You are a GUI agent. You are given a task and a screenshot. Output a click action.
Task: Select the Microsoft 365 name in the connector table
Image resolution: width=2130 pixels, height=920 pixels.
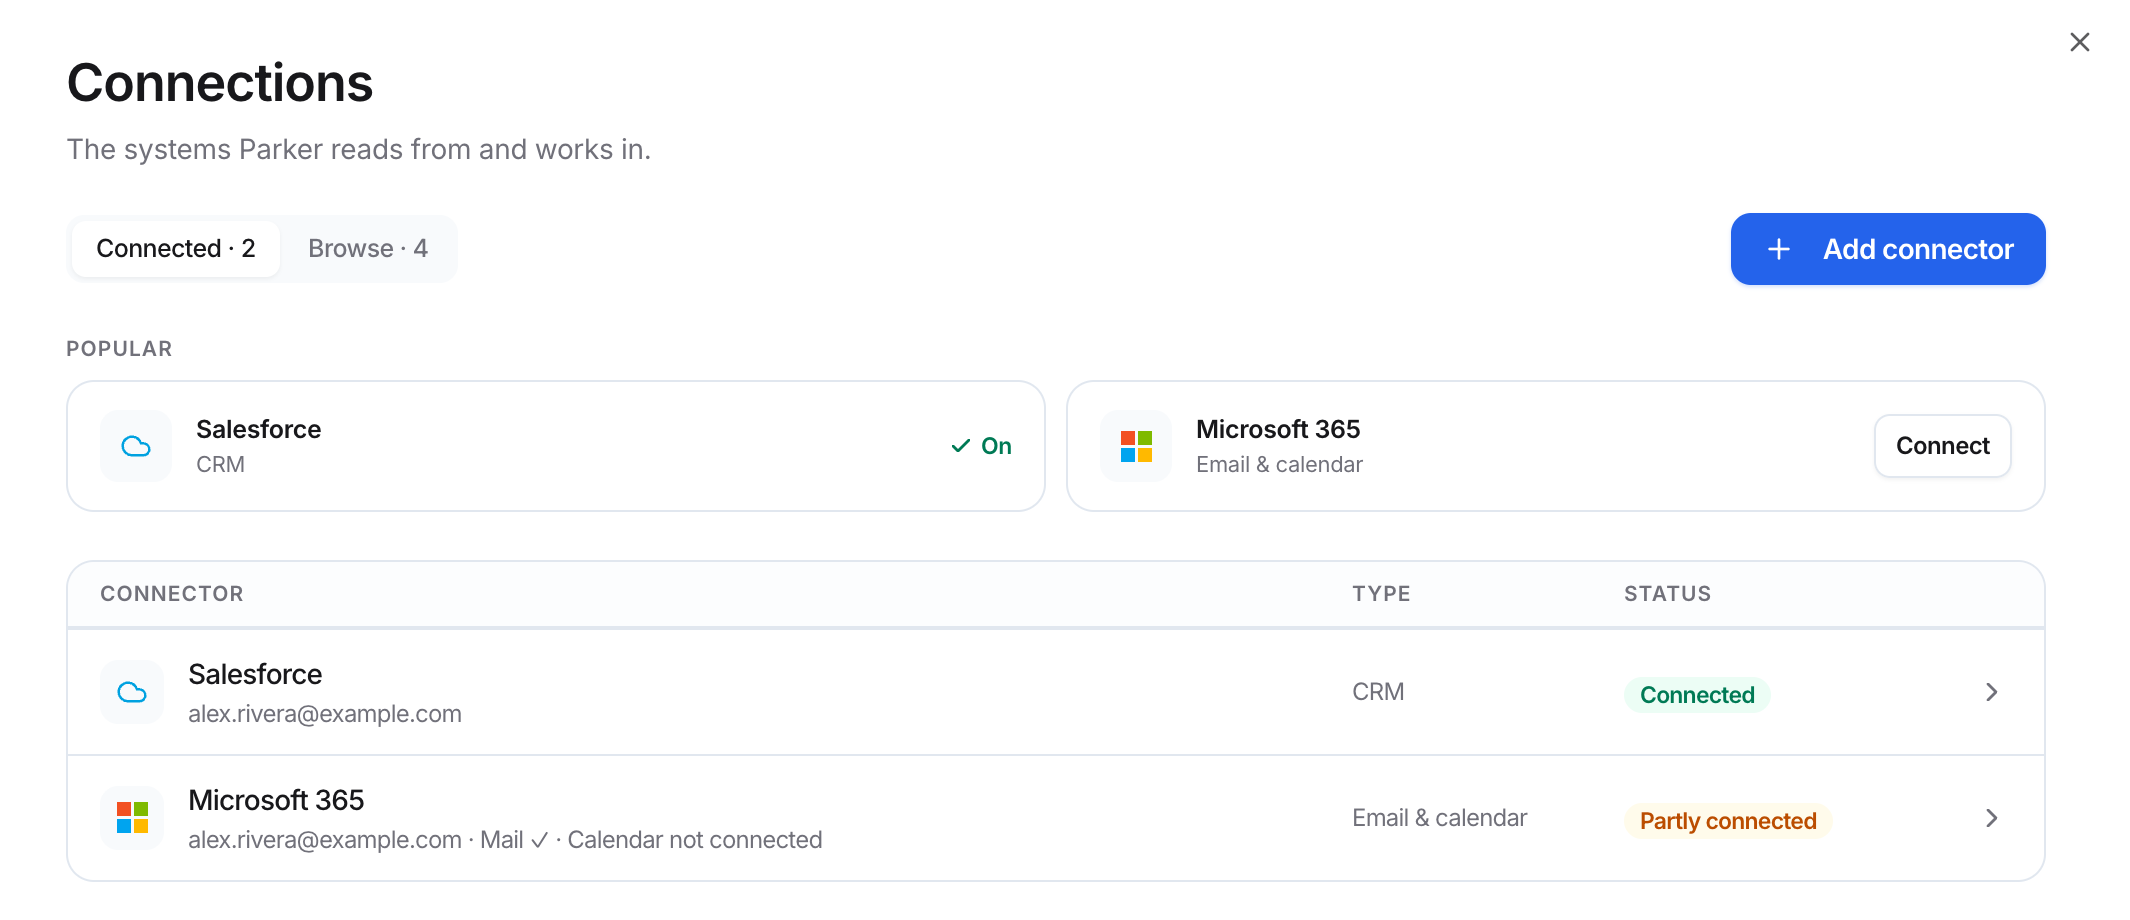(276, 800)
